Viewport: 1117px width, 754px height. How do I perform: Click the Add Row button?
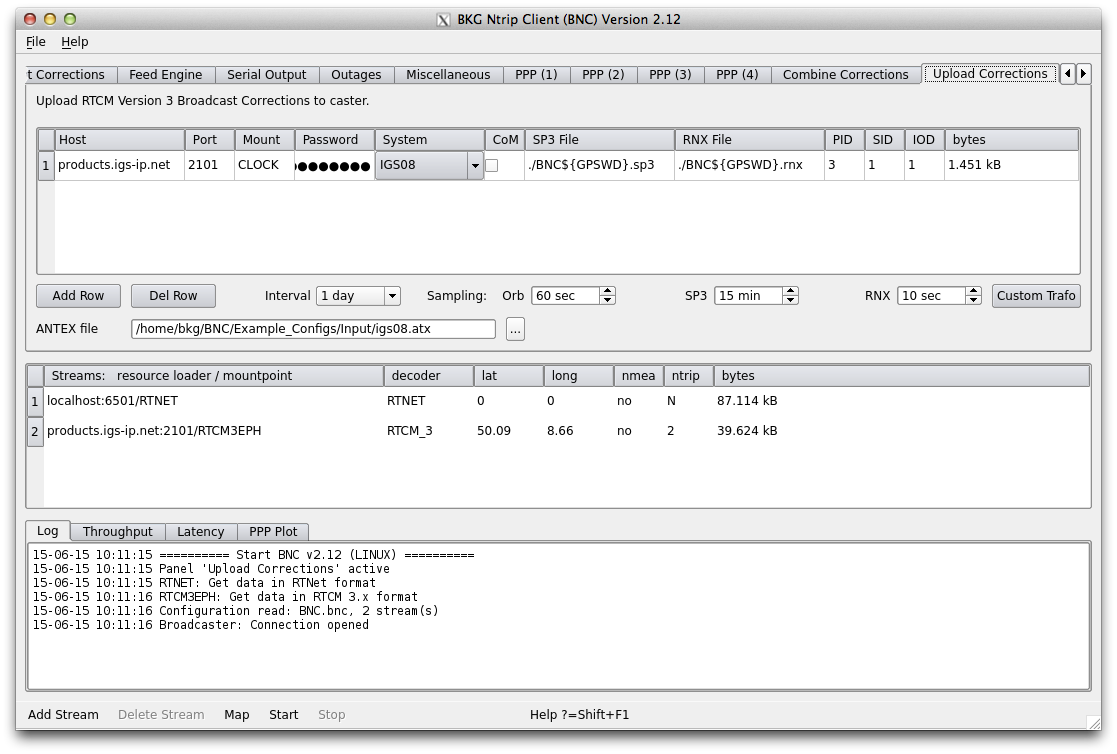(x=78, y=296)
